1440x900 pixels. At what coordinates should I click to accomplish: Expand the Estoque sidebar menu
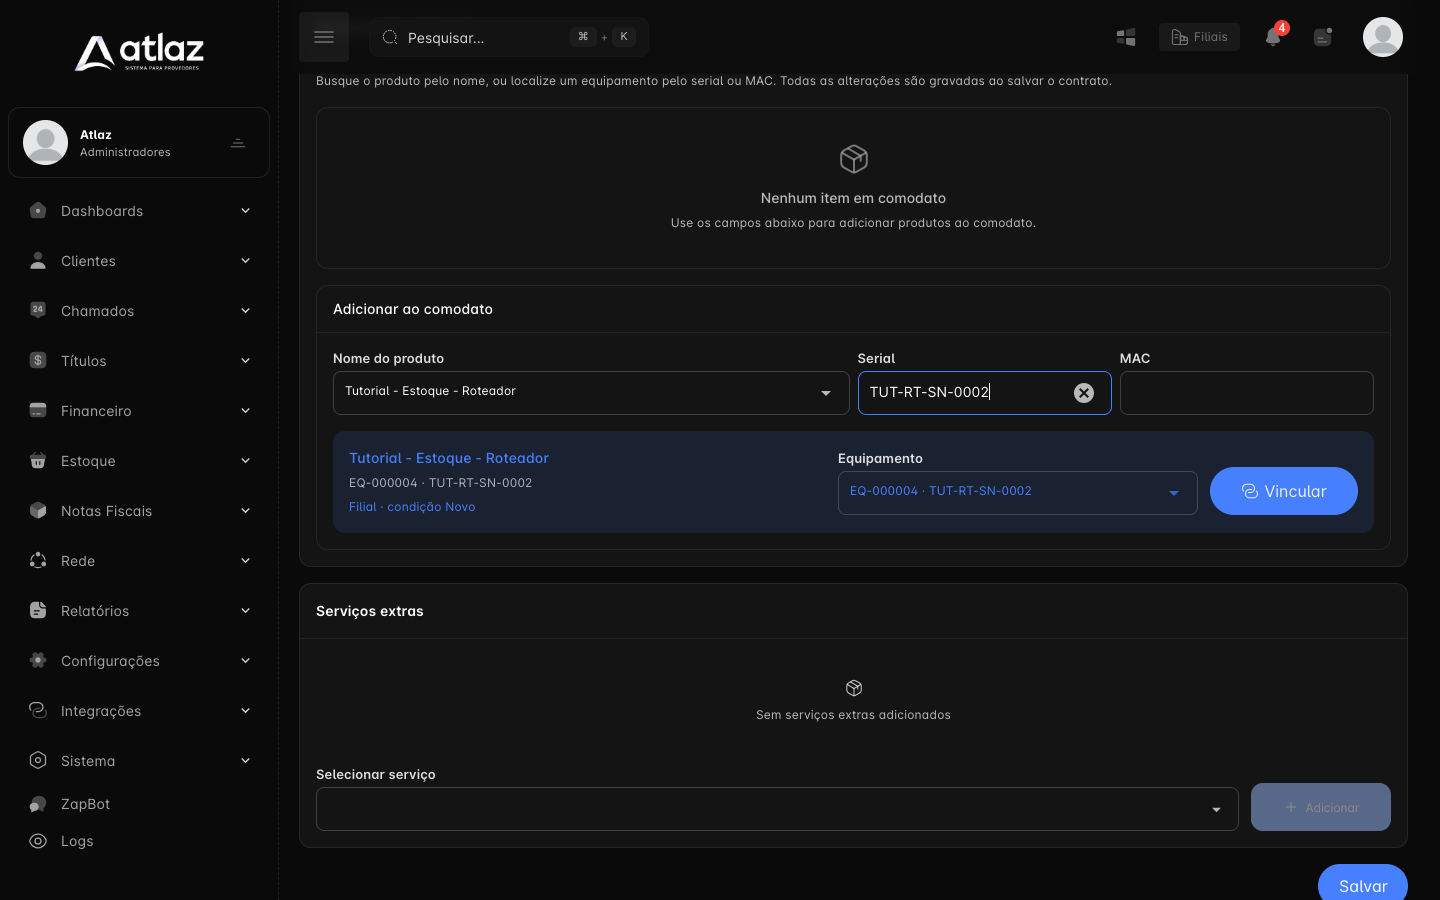pos(139,461)
